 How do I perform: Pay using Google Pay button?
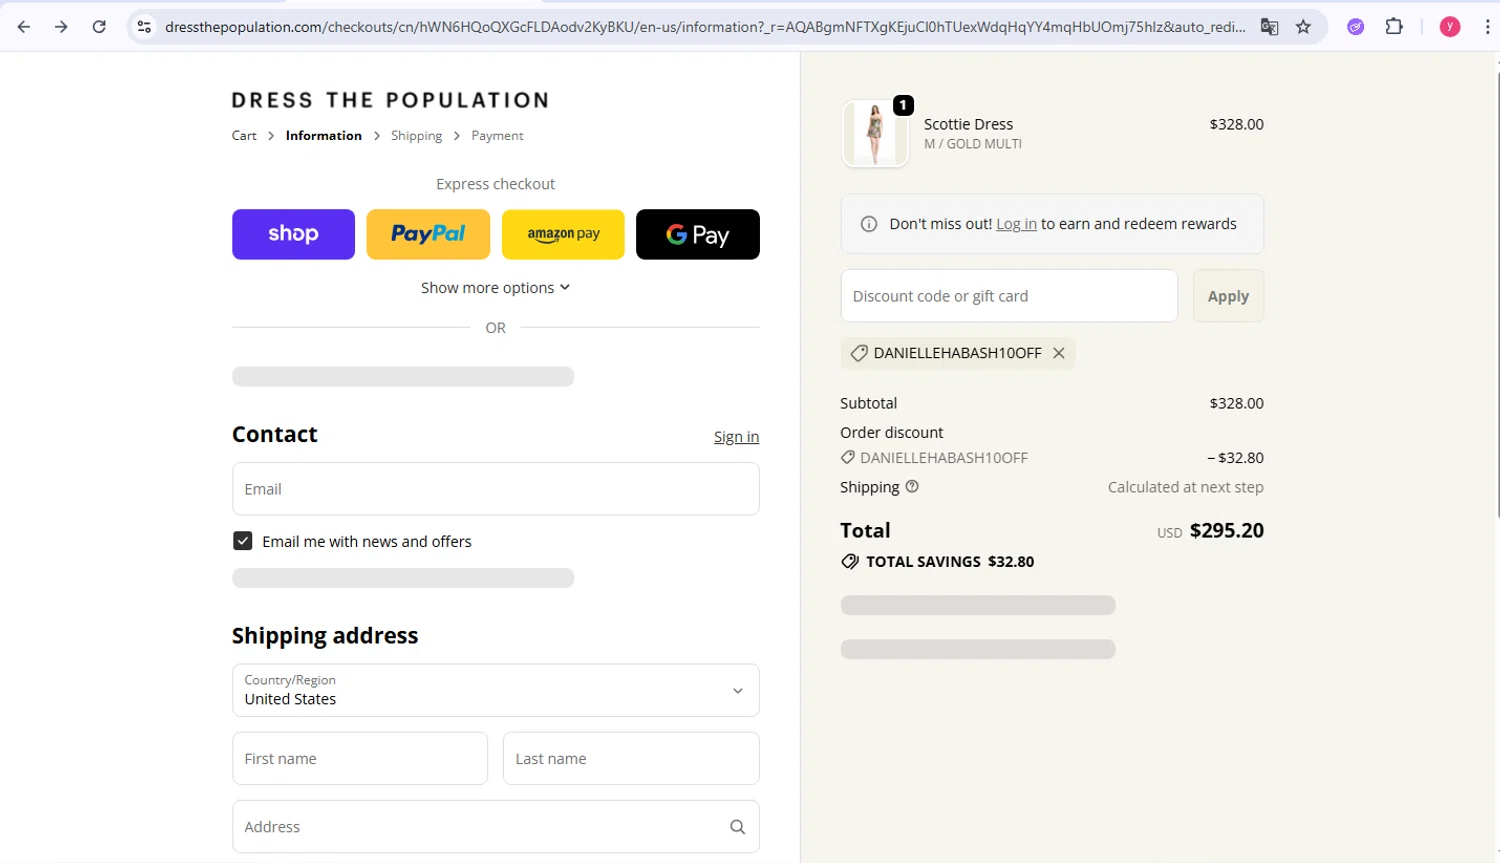[698, 234]
